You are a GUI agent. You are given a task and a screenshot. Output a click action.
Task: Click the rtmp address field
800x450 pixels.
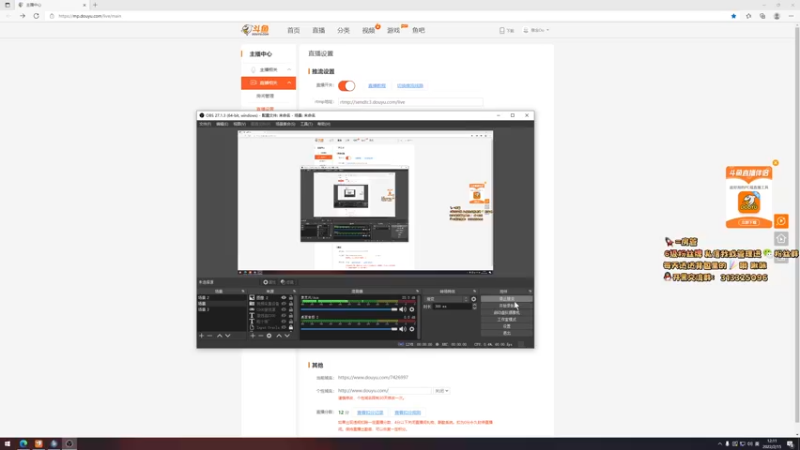pyautogui.click(x=410, y=102)
